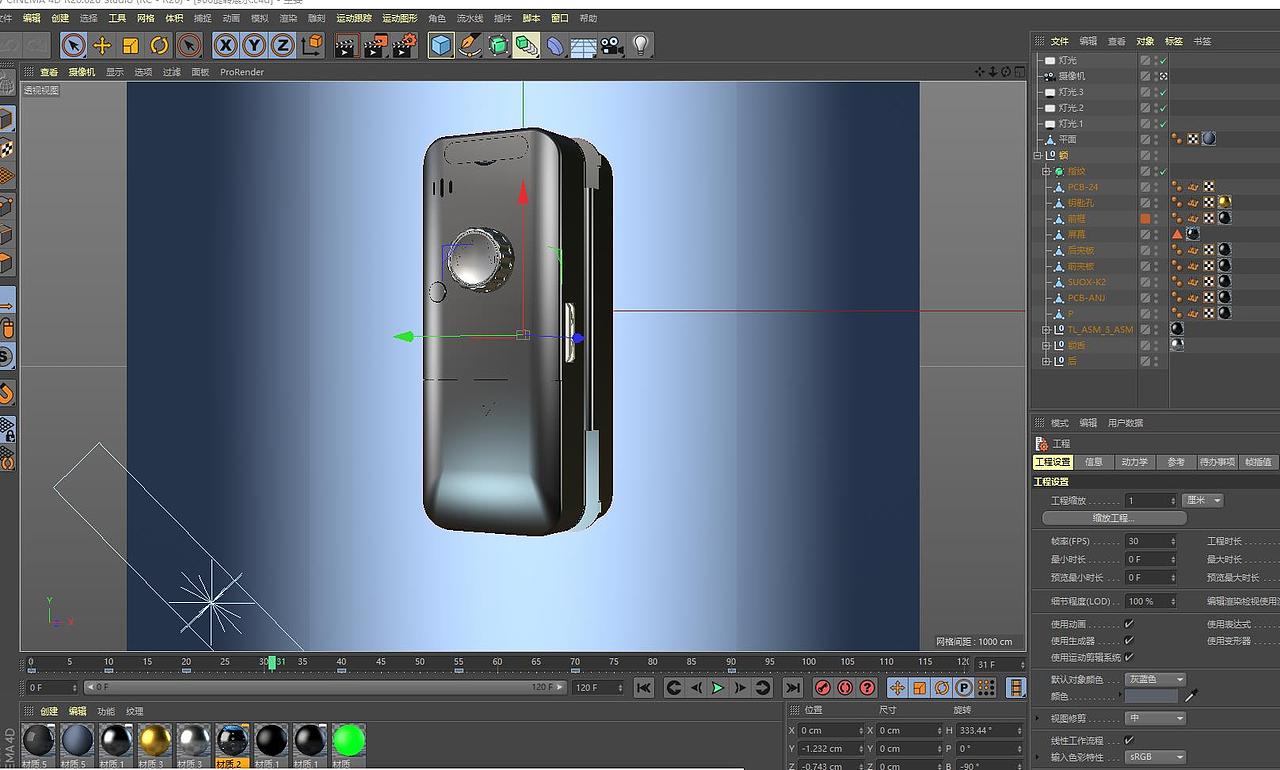
Task: Select the Live Selection arrow tool
Action: pos(73,45)
